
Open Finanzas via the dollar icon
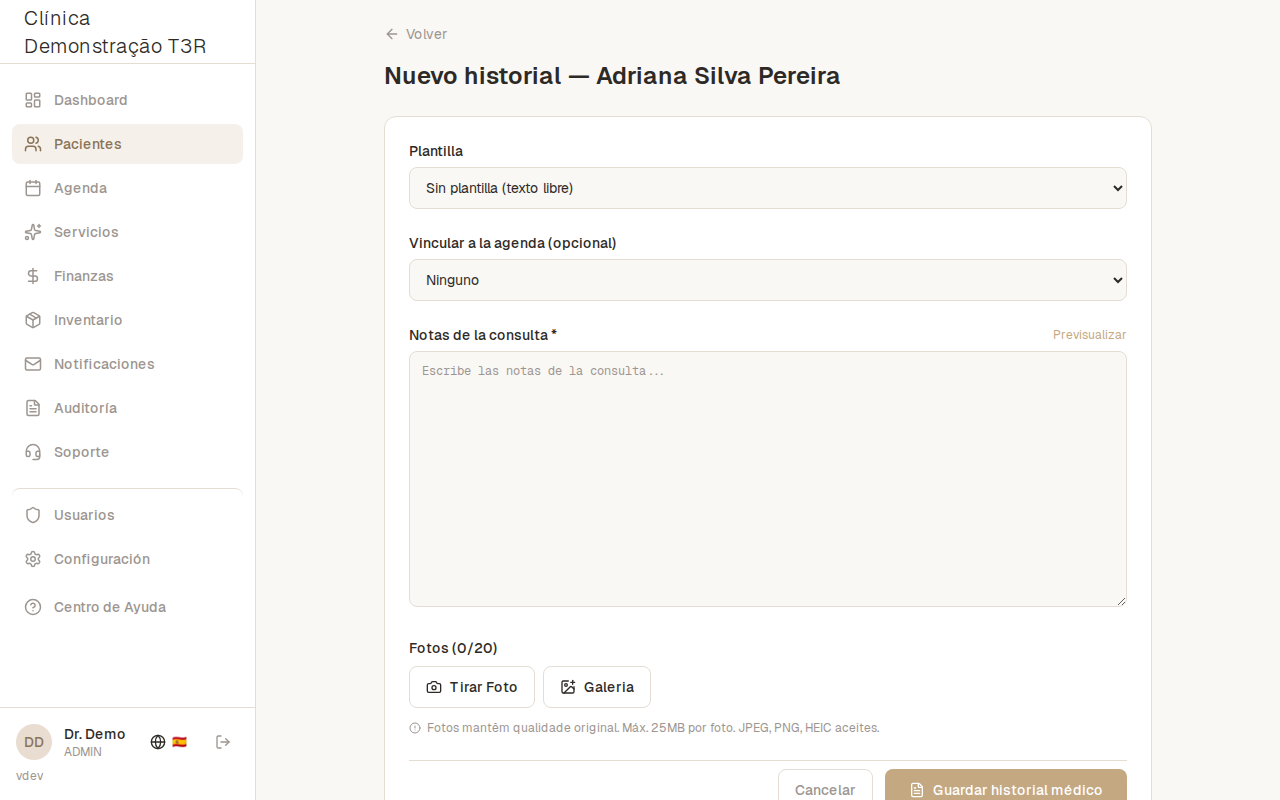(x=31, y=276)
